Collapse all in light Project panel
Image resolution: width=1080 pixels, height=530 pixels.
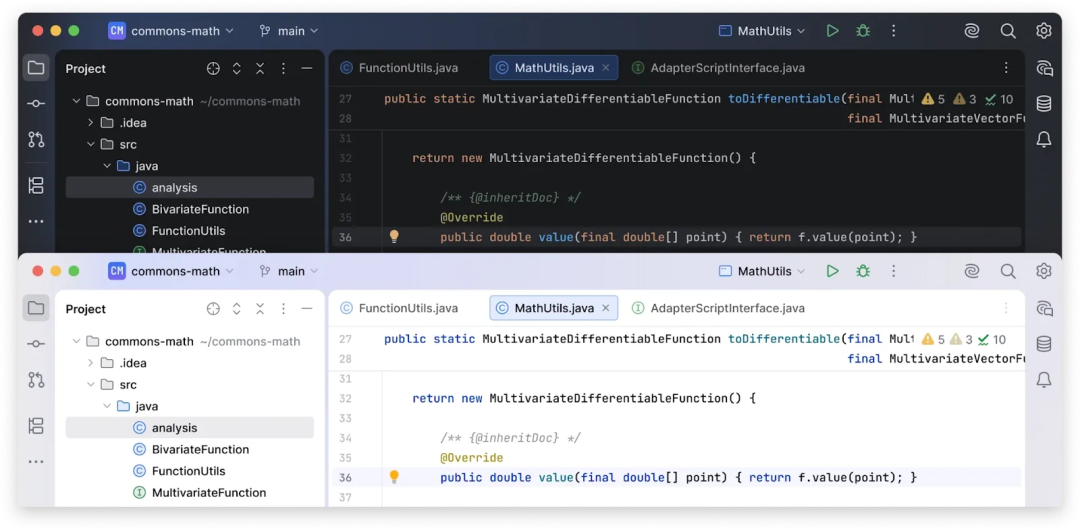click(260, 309)
